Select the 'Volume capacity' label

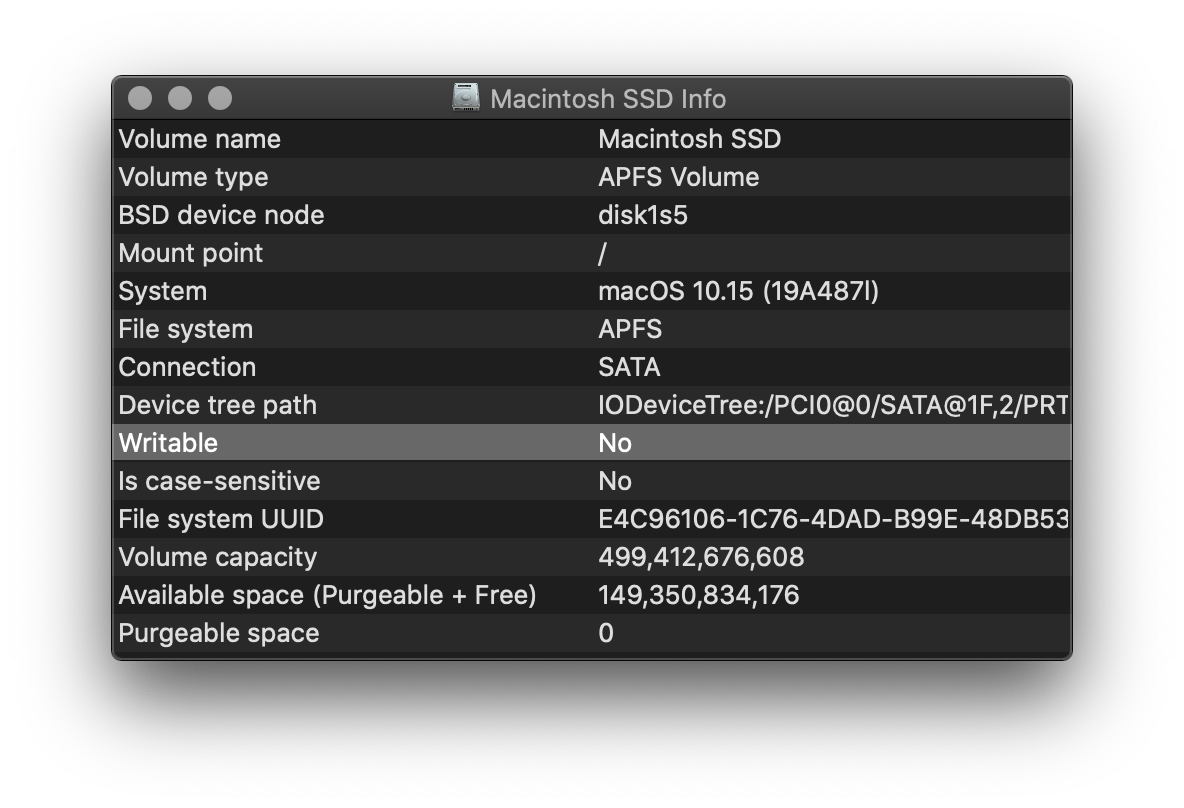[217, 557]
